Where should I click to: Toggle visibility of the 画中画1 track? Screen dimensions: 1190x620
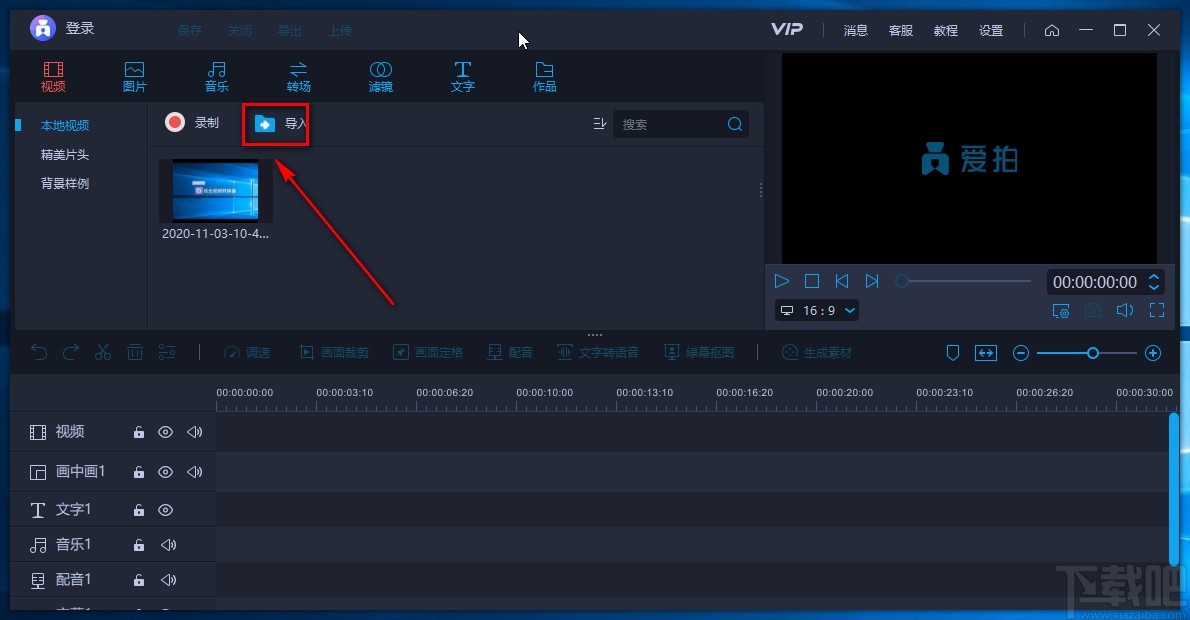coord(165,472)
